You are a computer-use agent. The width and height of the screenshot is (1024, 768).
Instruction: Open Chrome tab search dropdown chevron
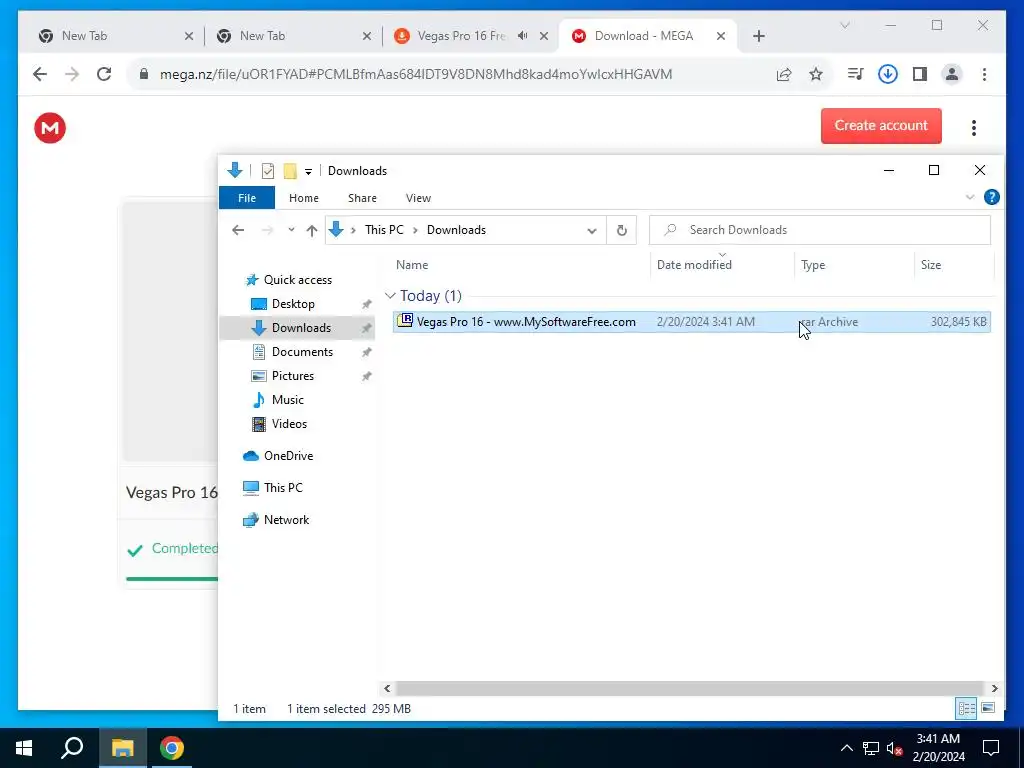point(844,25)
